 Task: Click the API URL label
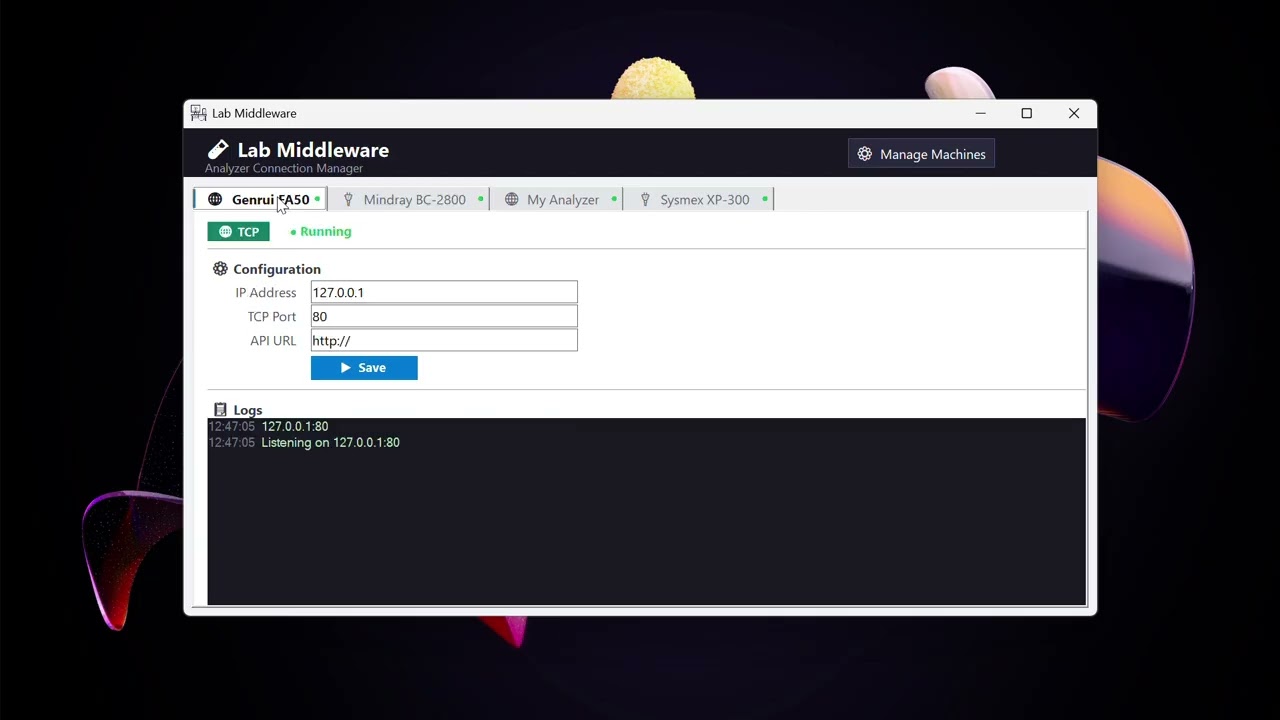click(273, 340)
